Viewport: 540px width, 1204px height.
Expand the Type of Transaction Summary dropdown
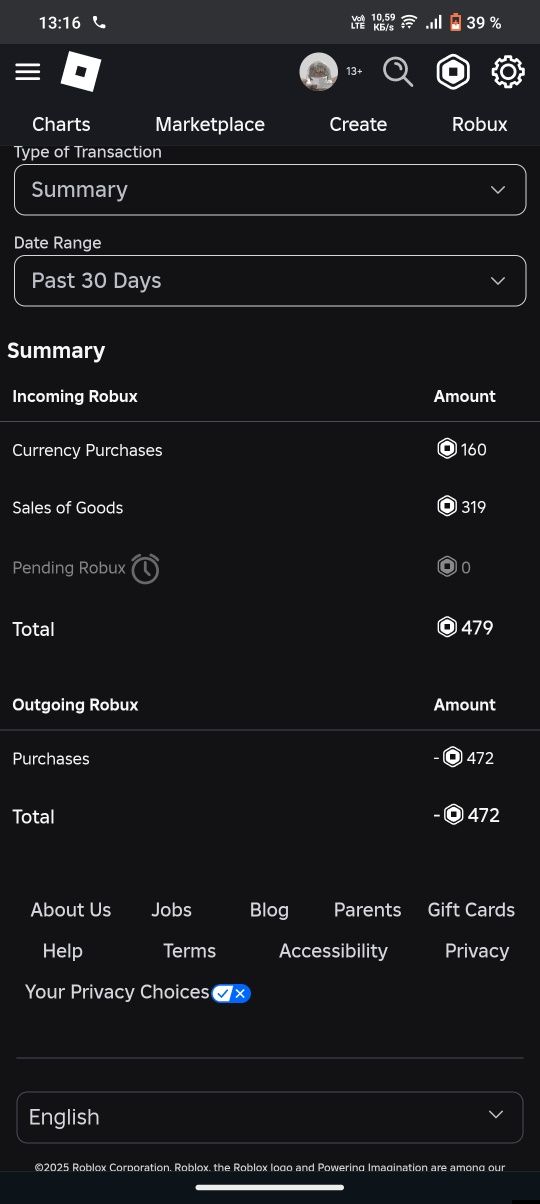click(270, 190)
